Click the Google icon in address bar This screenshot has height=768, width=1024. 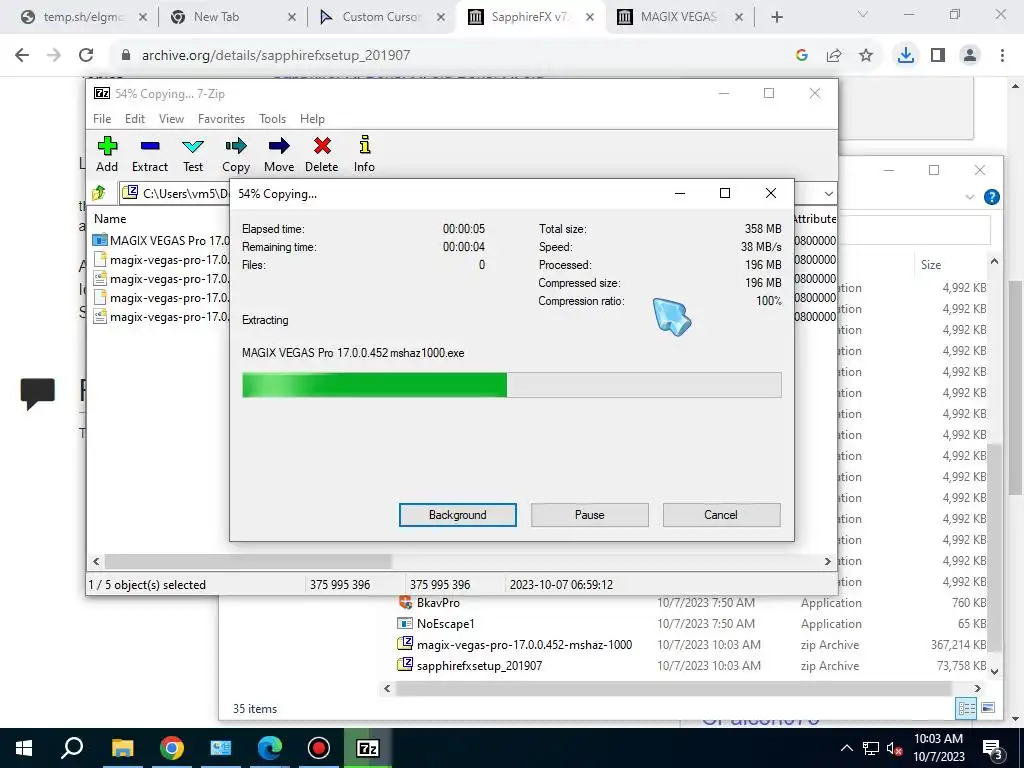[x=802, y=56]
